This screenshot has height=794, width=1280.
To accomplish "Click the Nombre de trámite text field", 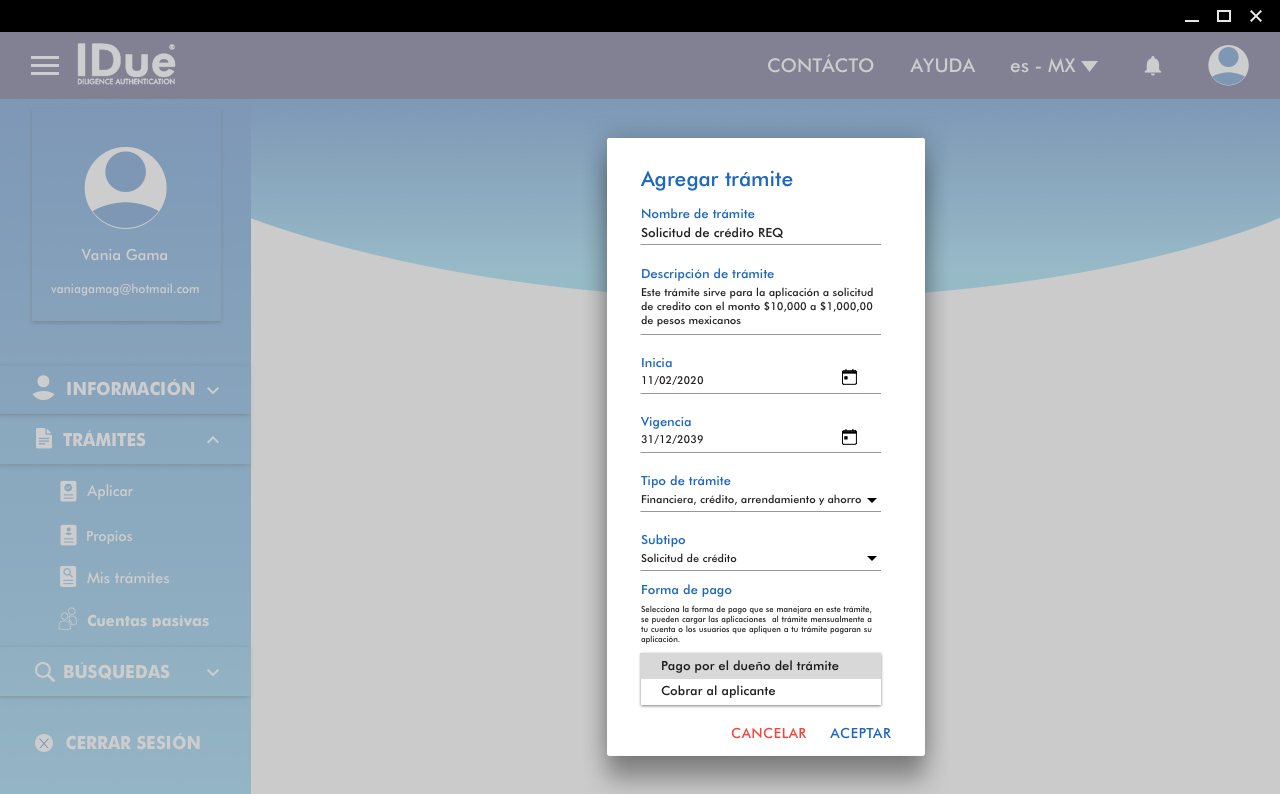I will [x=760, y=233].
